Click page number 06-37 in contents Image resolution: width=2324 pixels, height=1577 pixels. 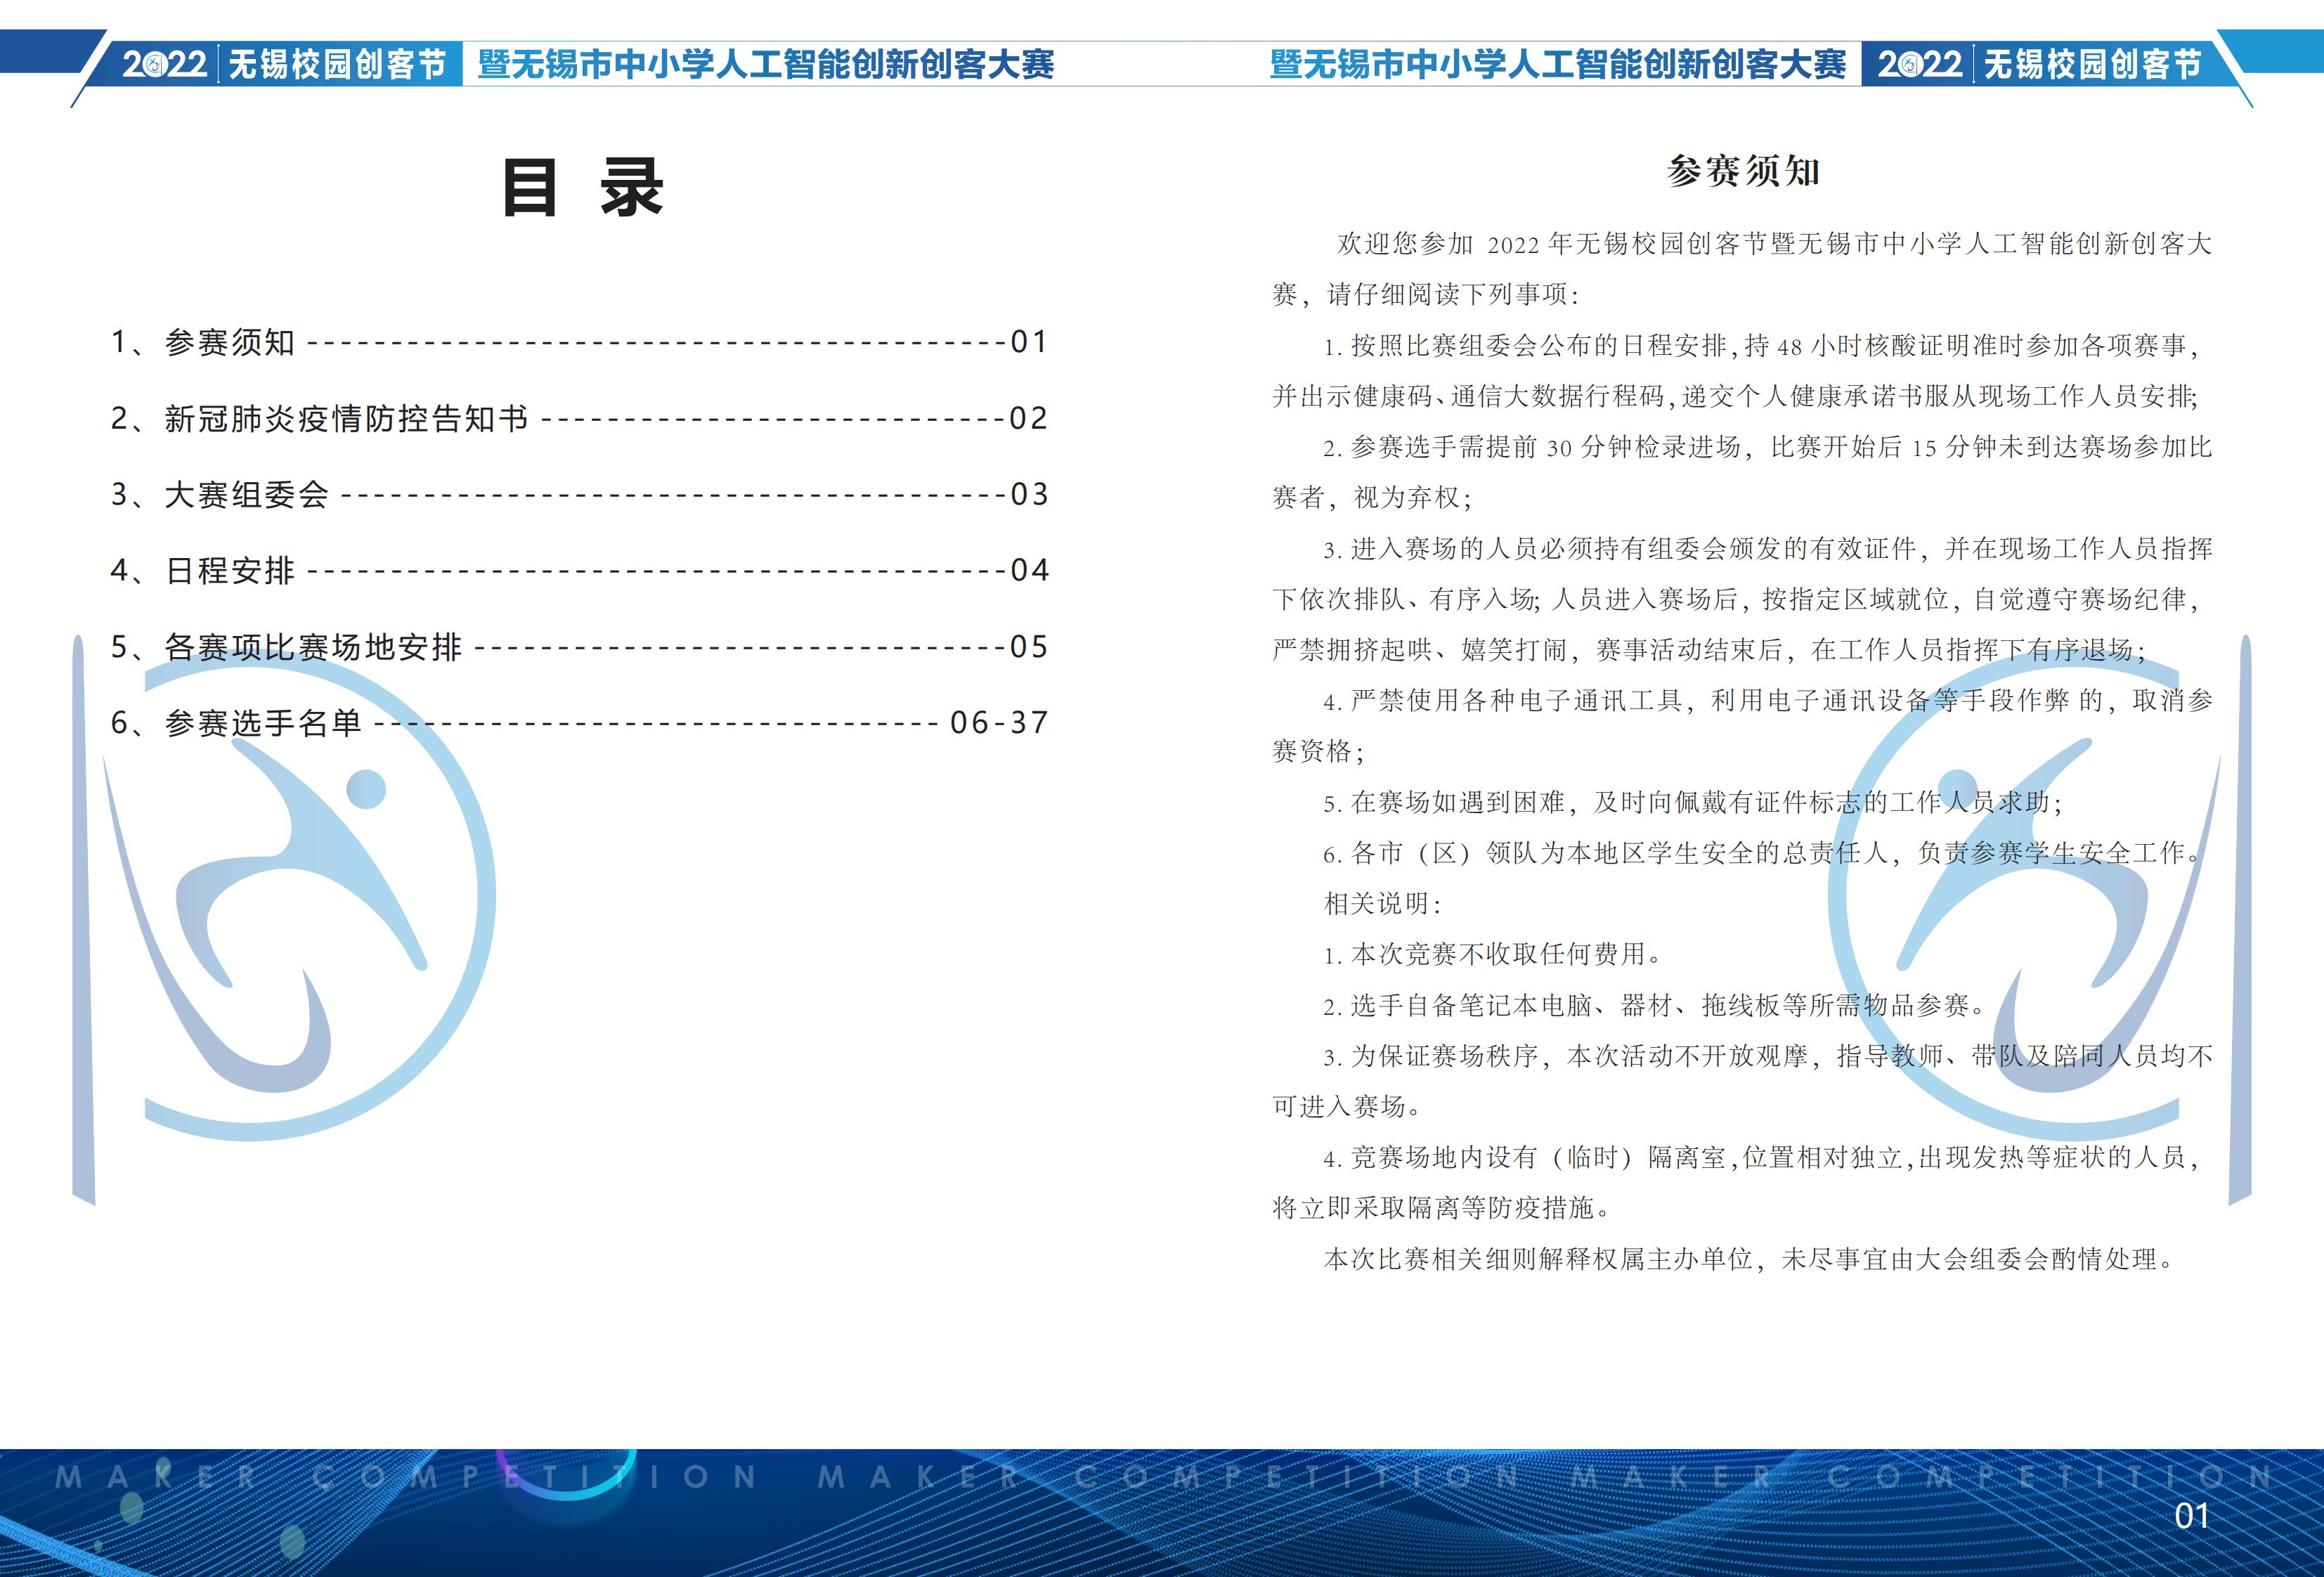coord(999,723)
